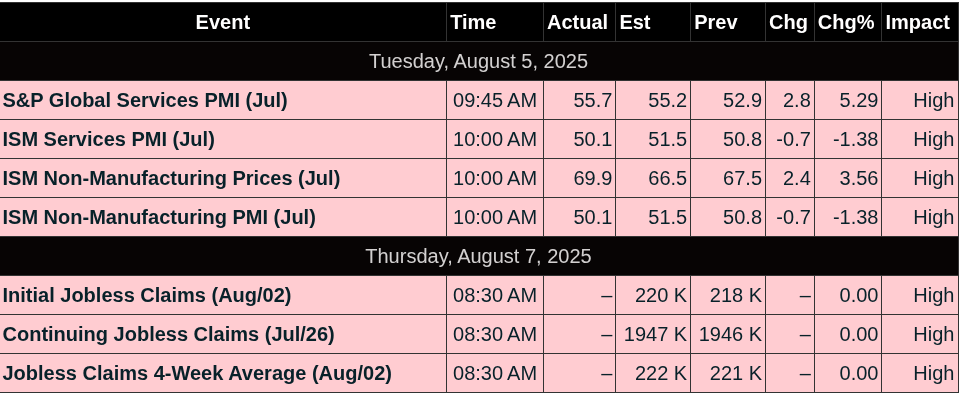Select the 1947 K estimate cell
This screenshot has width=964, height=393.
point(653,334)
